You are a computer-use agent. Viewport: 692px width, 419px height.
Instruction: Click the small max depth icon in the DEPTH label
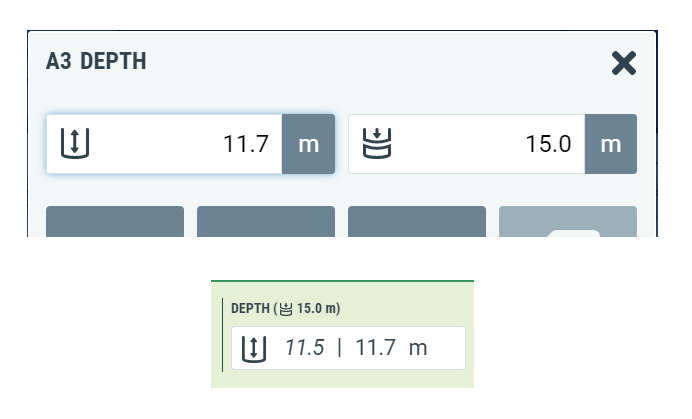coord(286,309)
